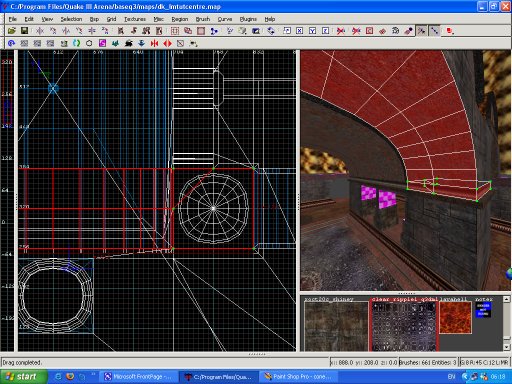Viewport: 512px width, 384px height.
Task: Open the Brush menu
Action: [x=203, y=19]
